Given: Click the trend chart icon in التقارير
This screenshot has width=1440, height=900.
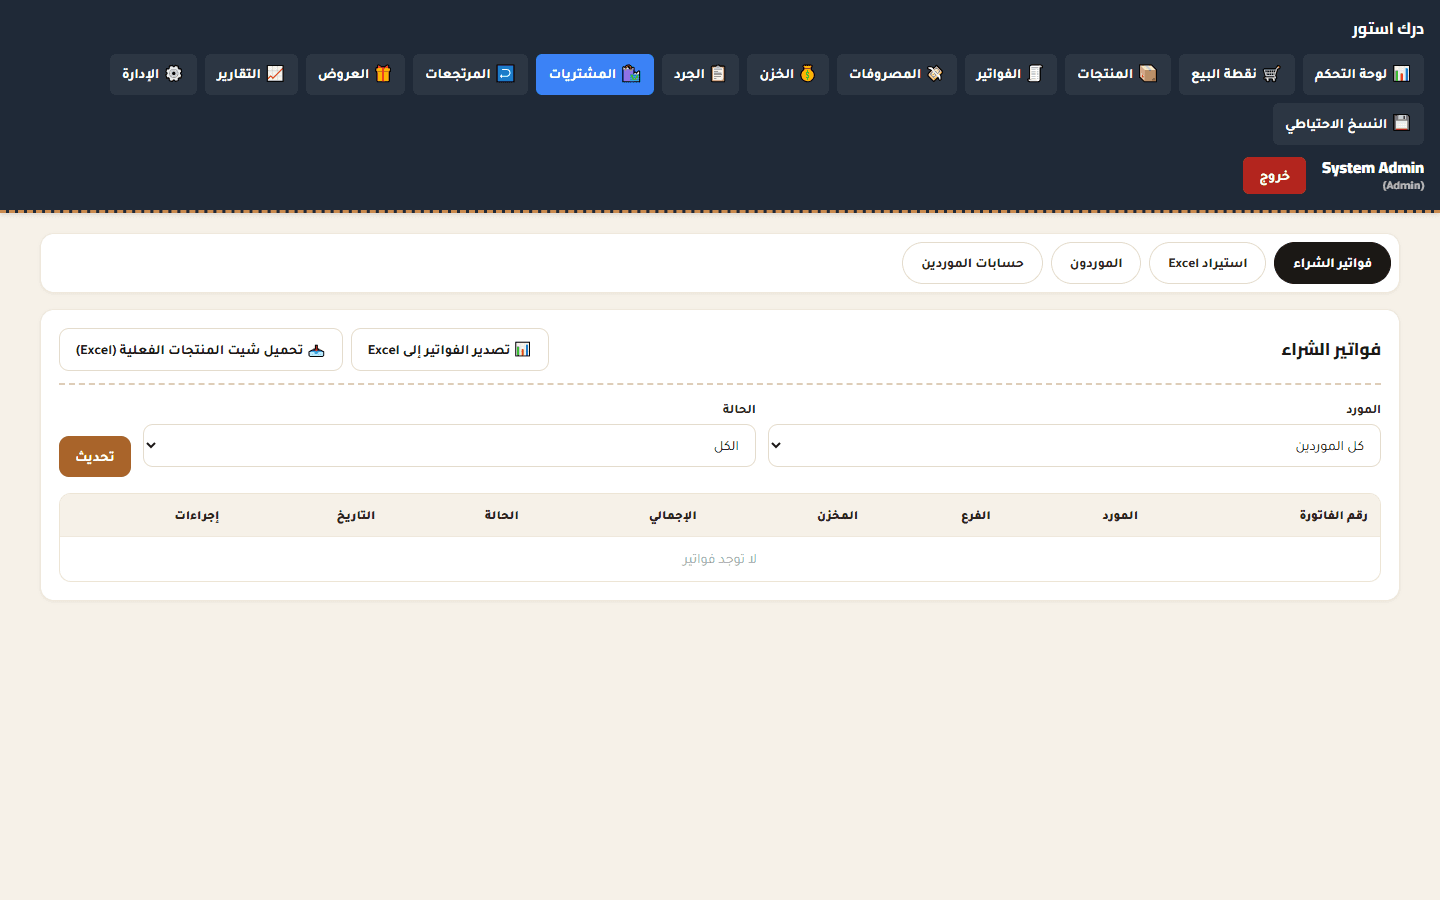Looking at the screenshot, I should tap(275, 74).
